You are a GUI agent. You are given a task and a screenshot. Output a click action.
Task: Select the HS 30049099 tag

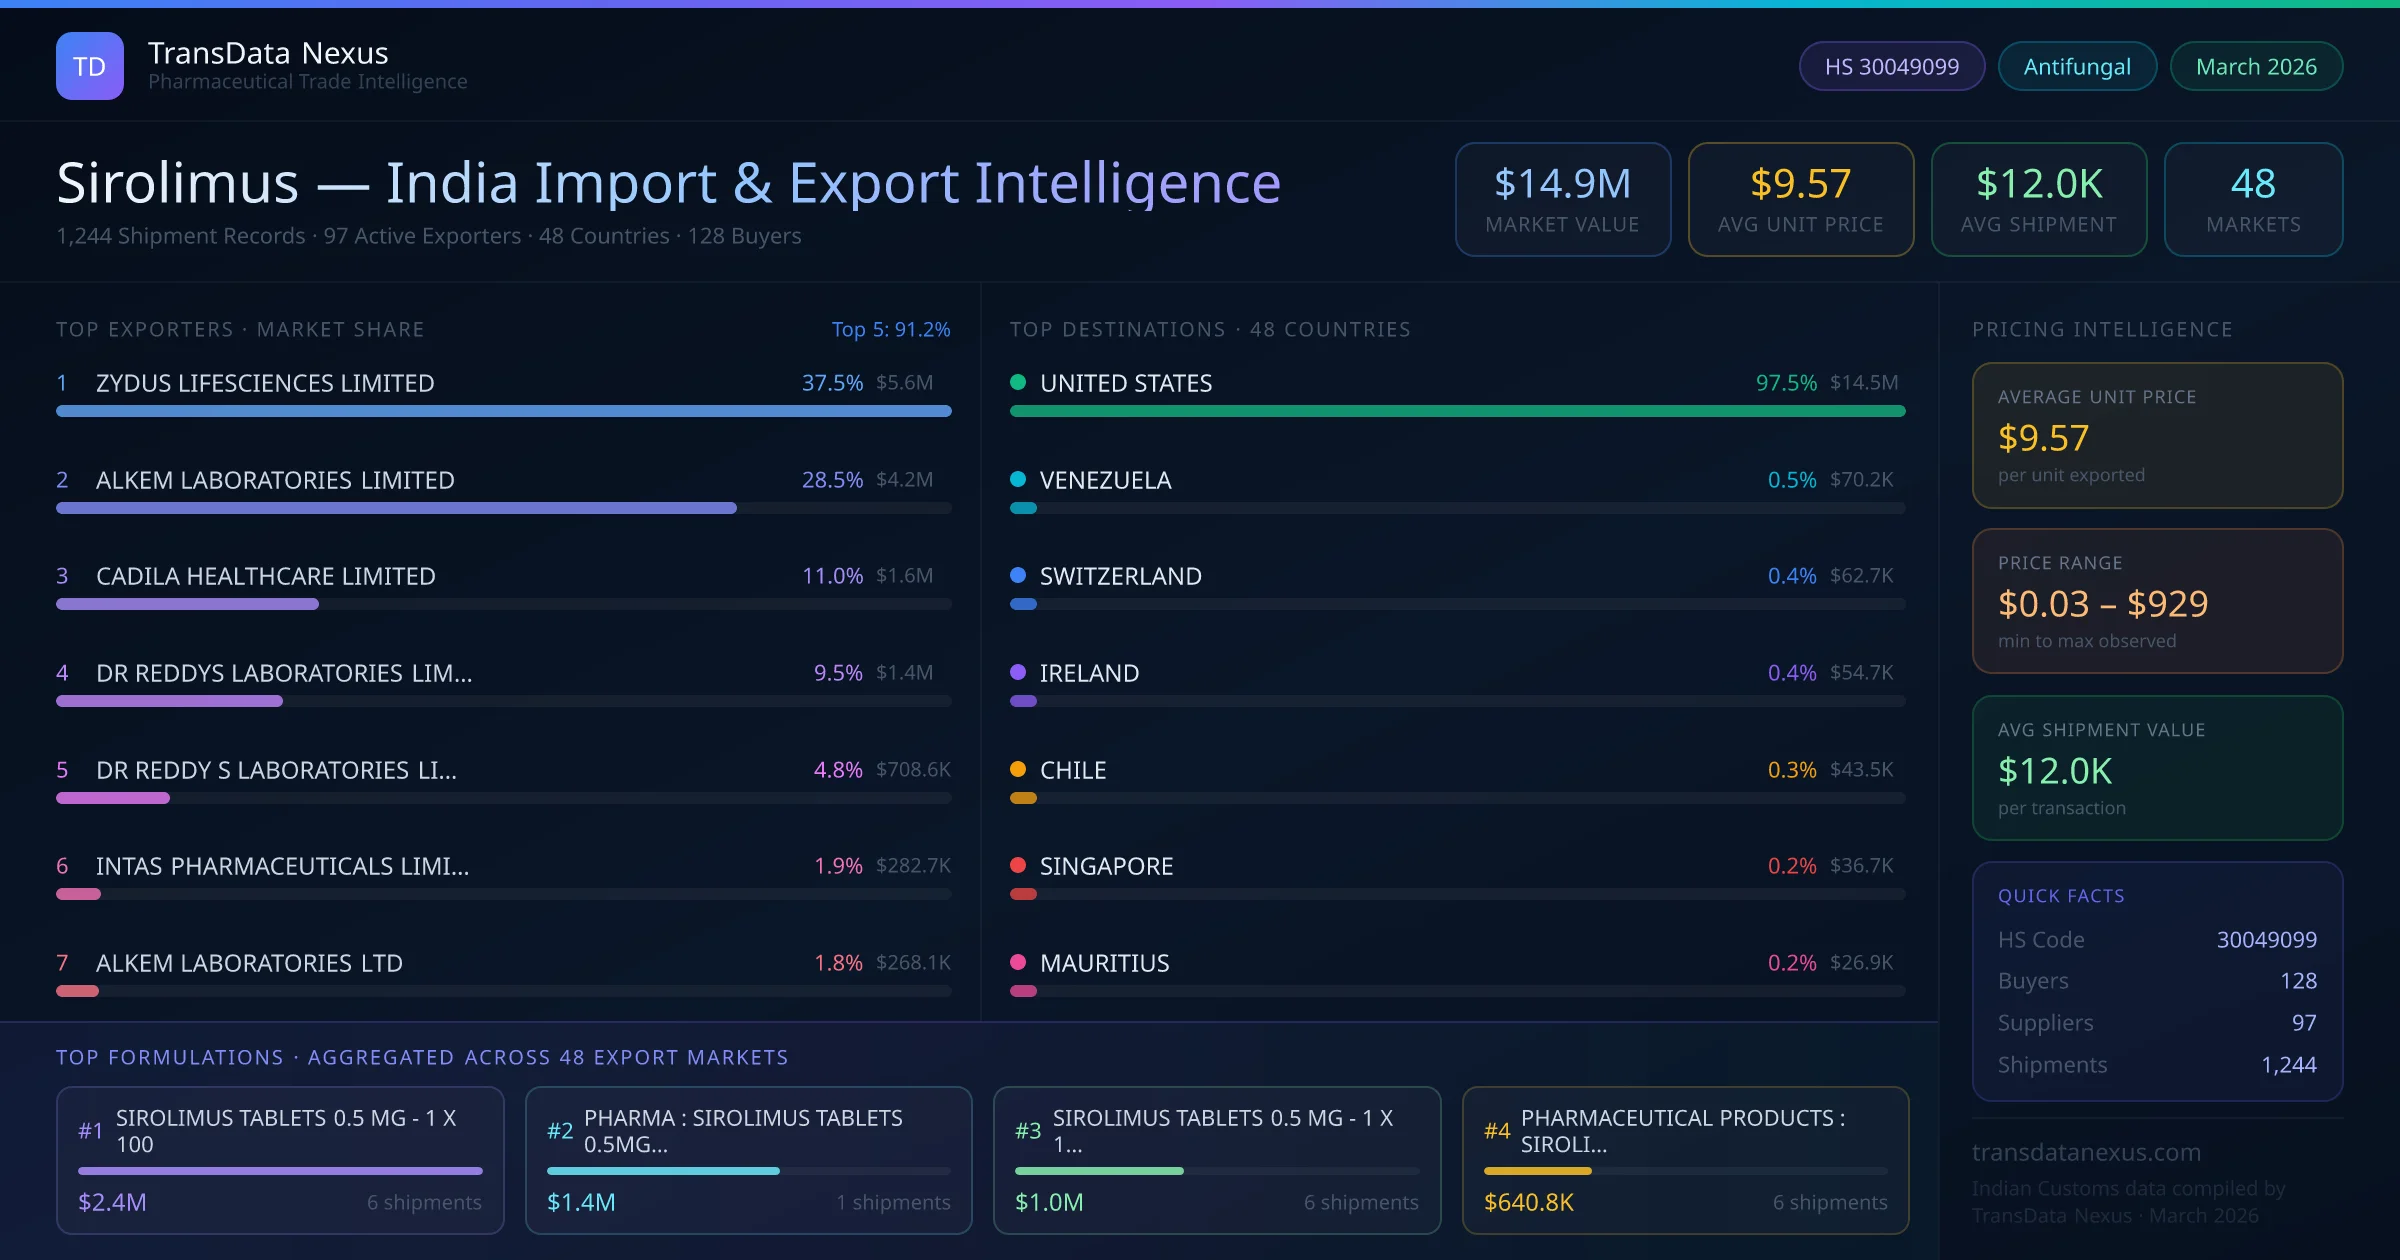1891,66
